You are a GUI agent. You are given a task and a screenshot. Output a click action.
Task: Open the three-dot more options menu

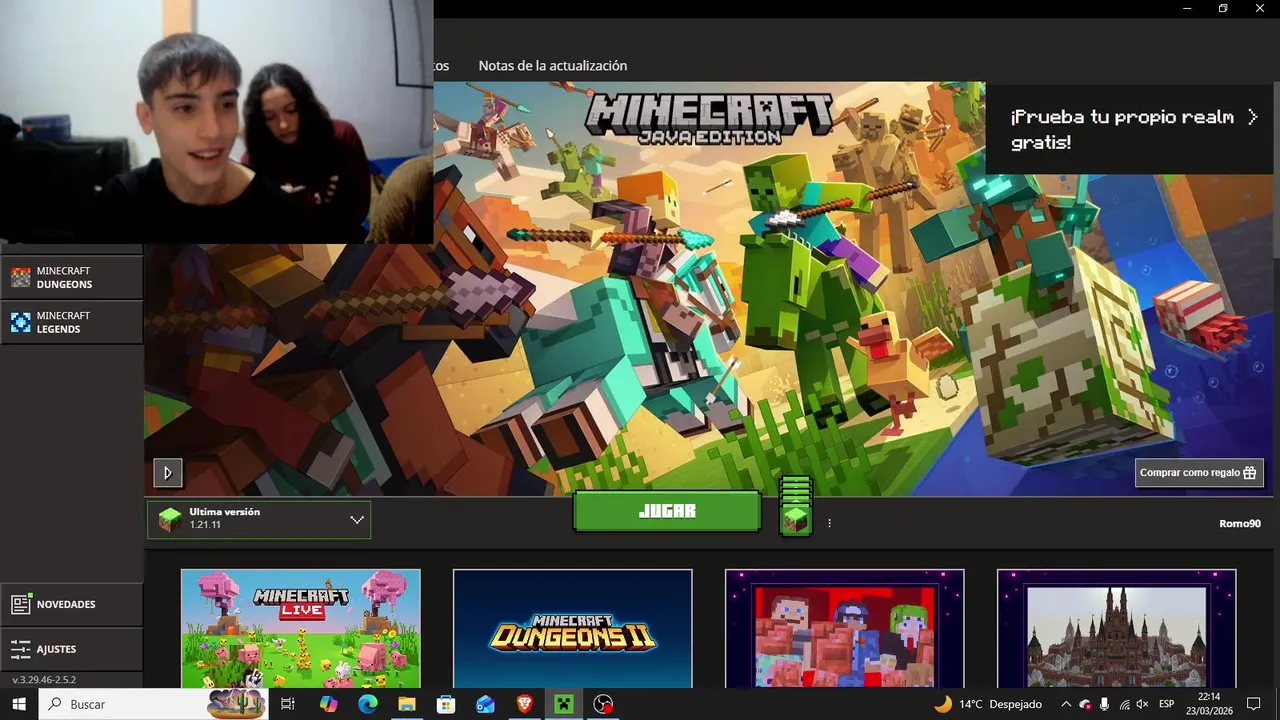829,523
